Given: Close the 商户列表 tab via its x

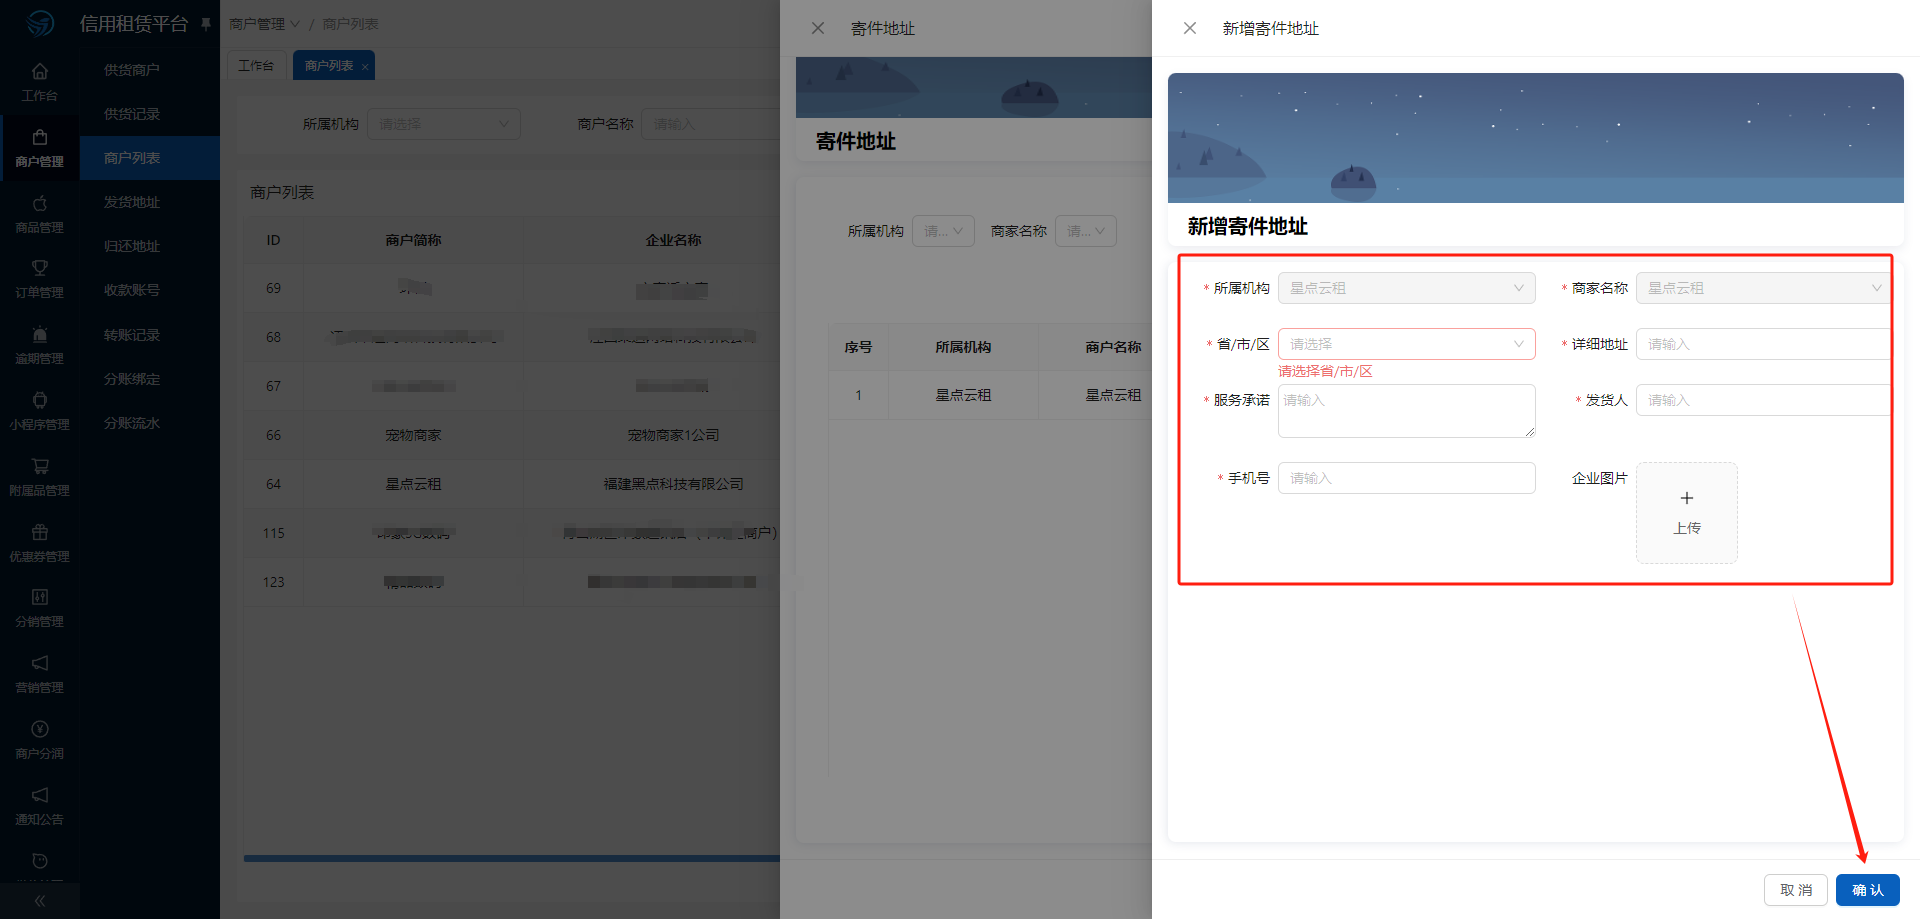Looking at the screenshot, I should [365, 67].
